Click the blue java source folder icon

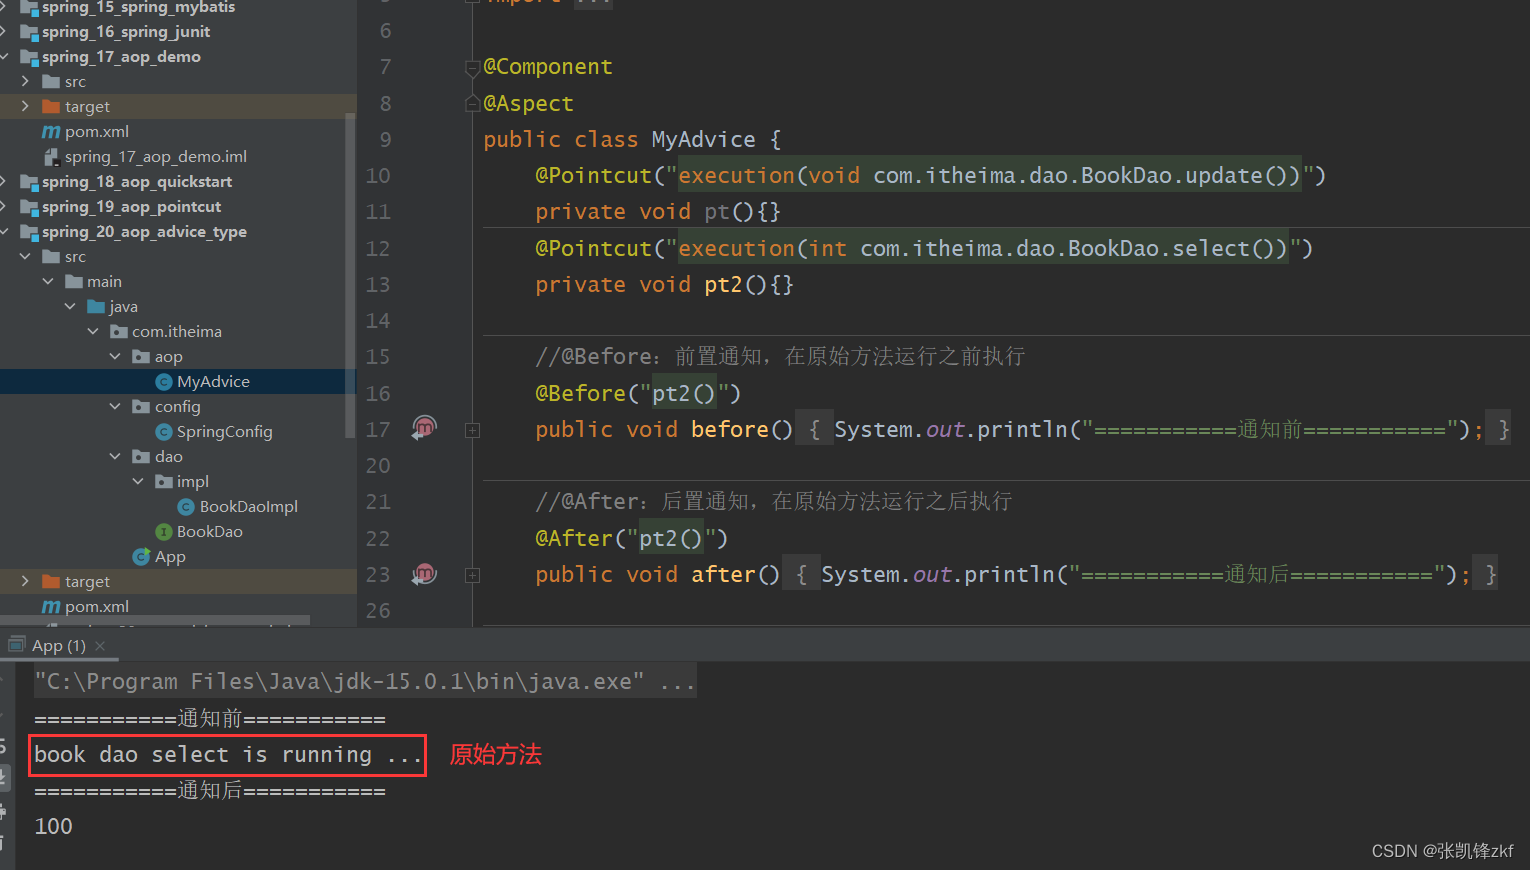[x=96, y=307]
